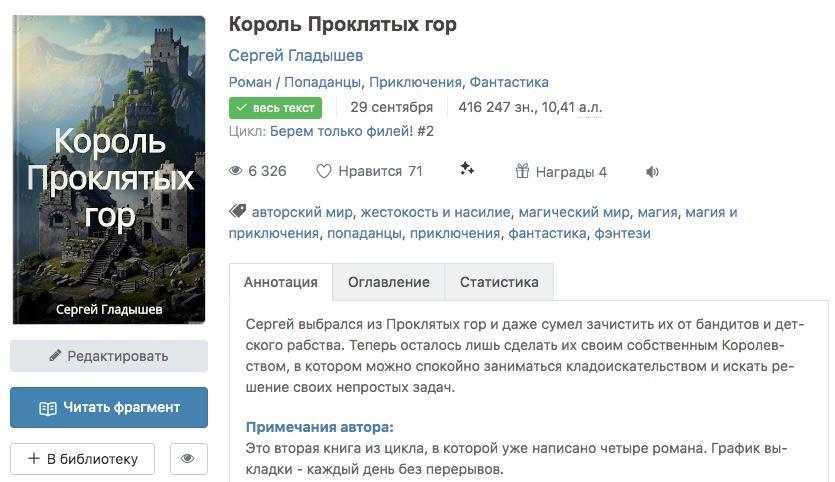Open the Оглавление tab

389,282
